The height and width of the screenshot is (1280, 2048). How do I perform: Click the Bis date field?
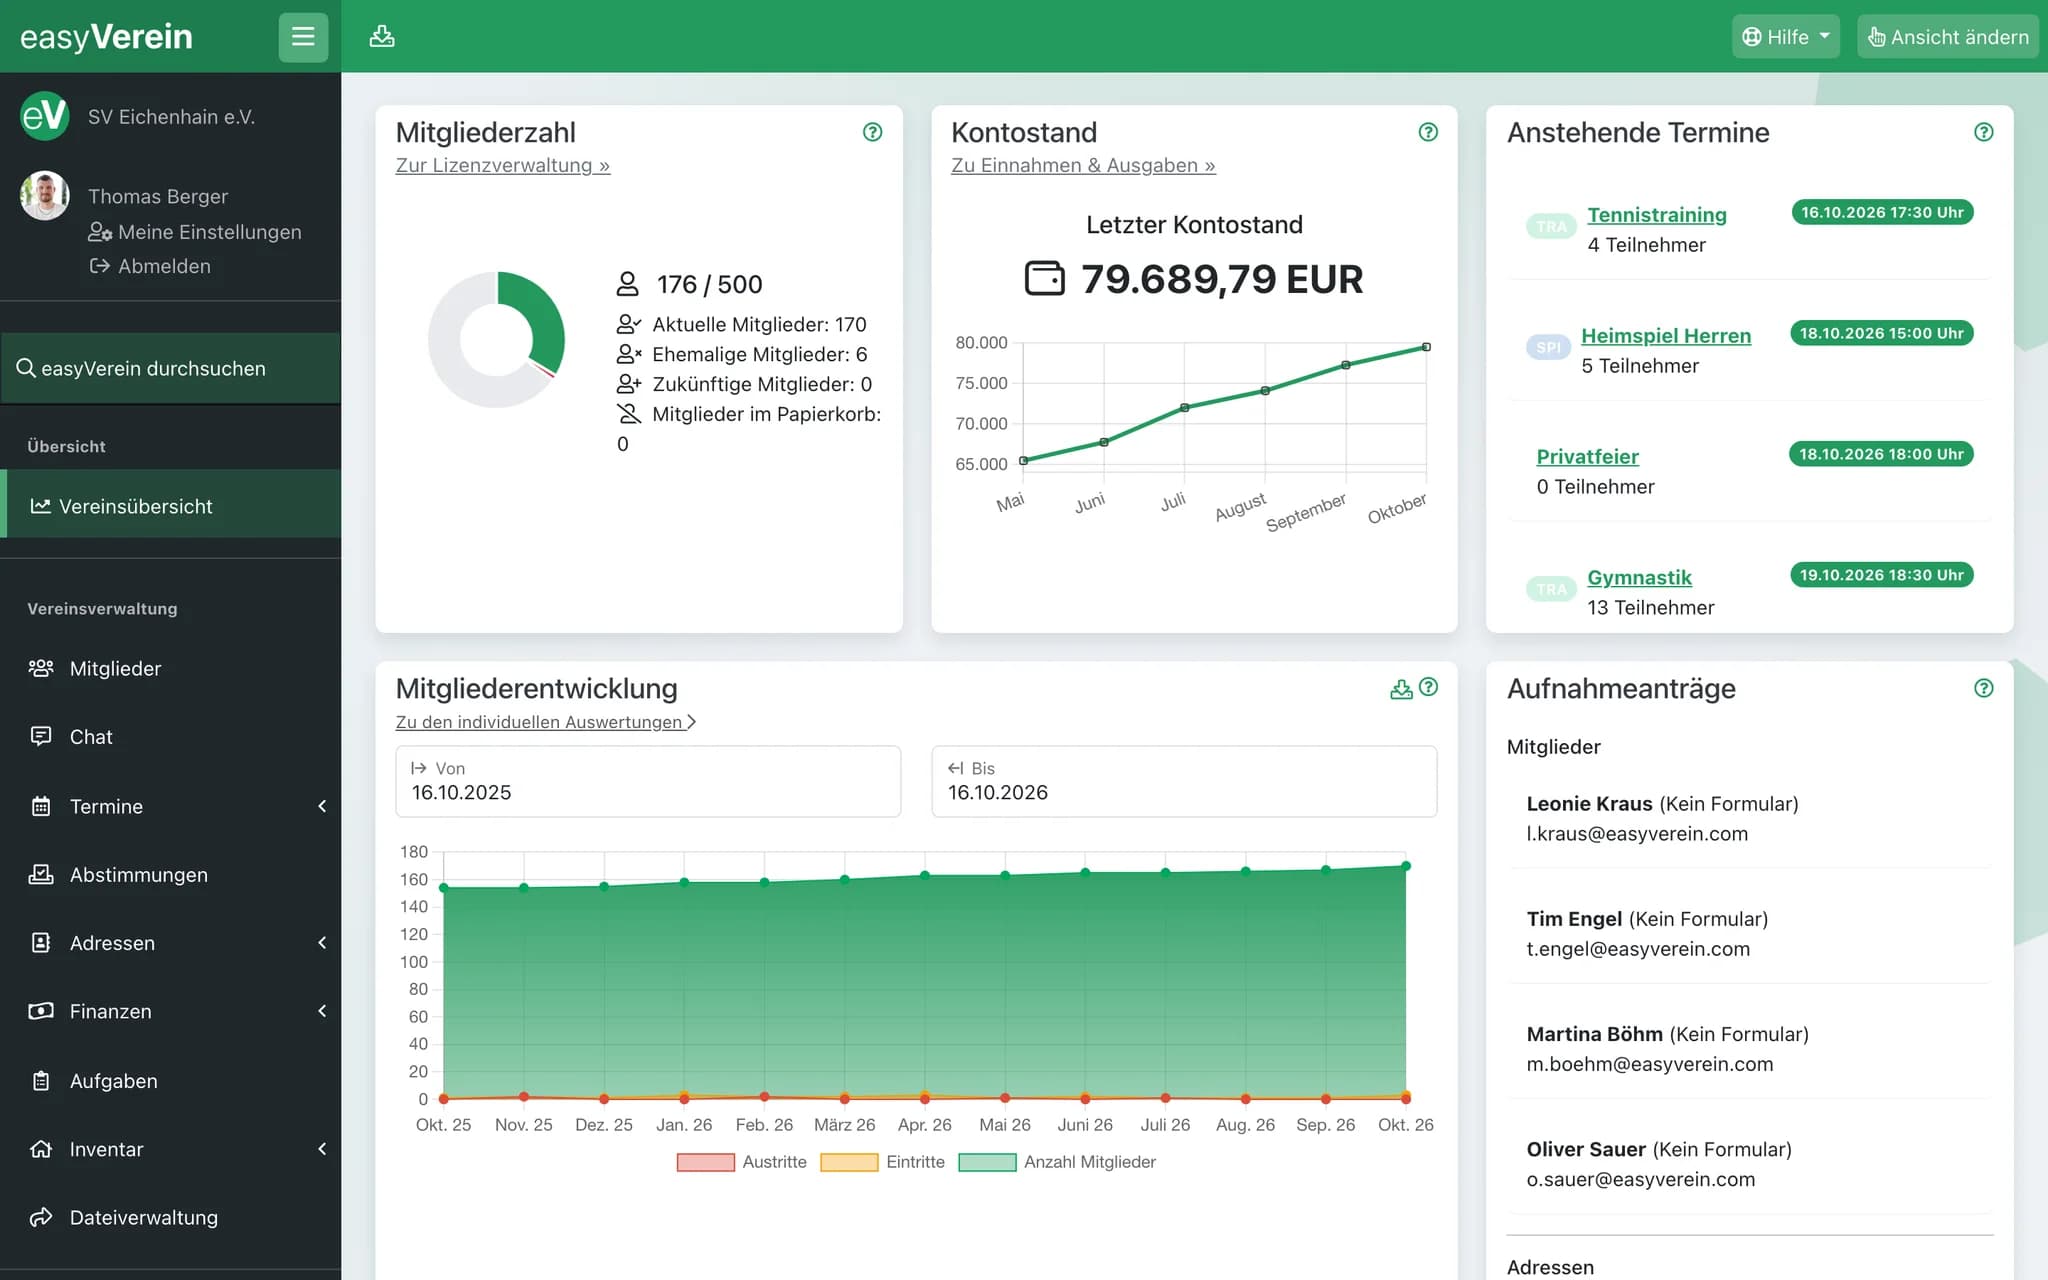coord(1184,781)
